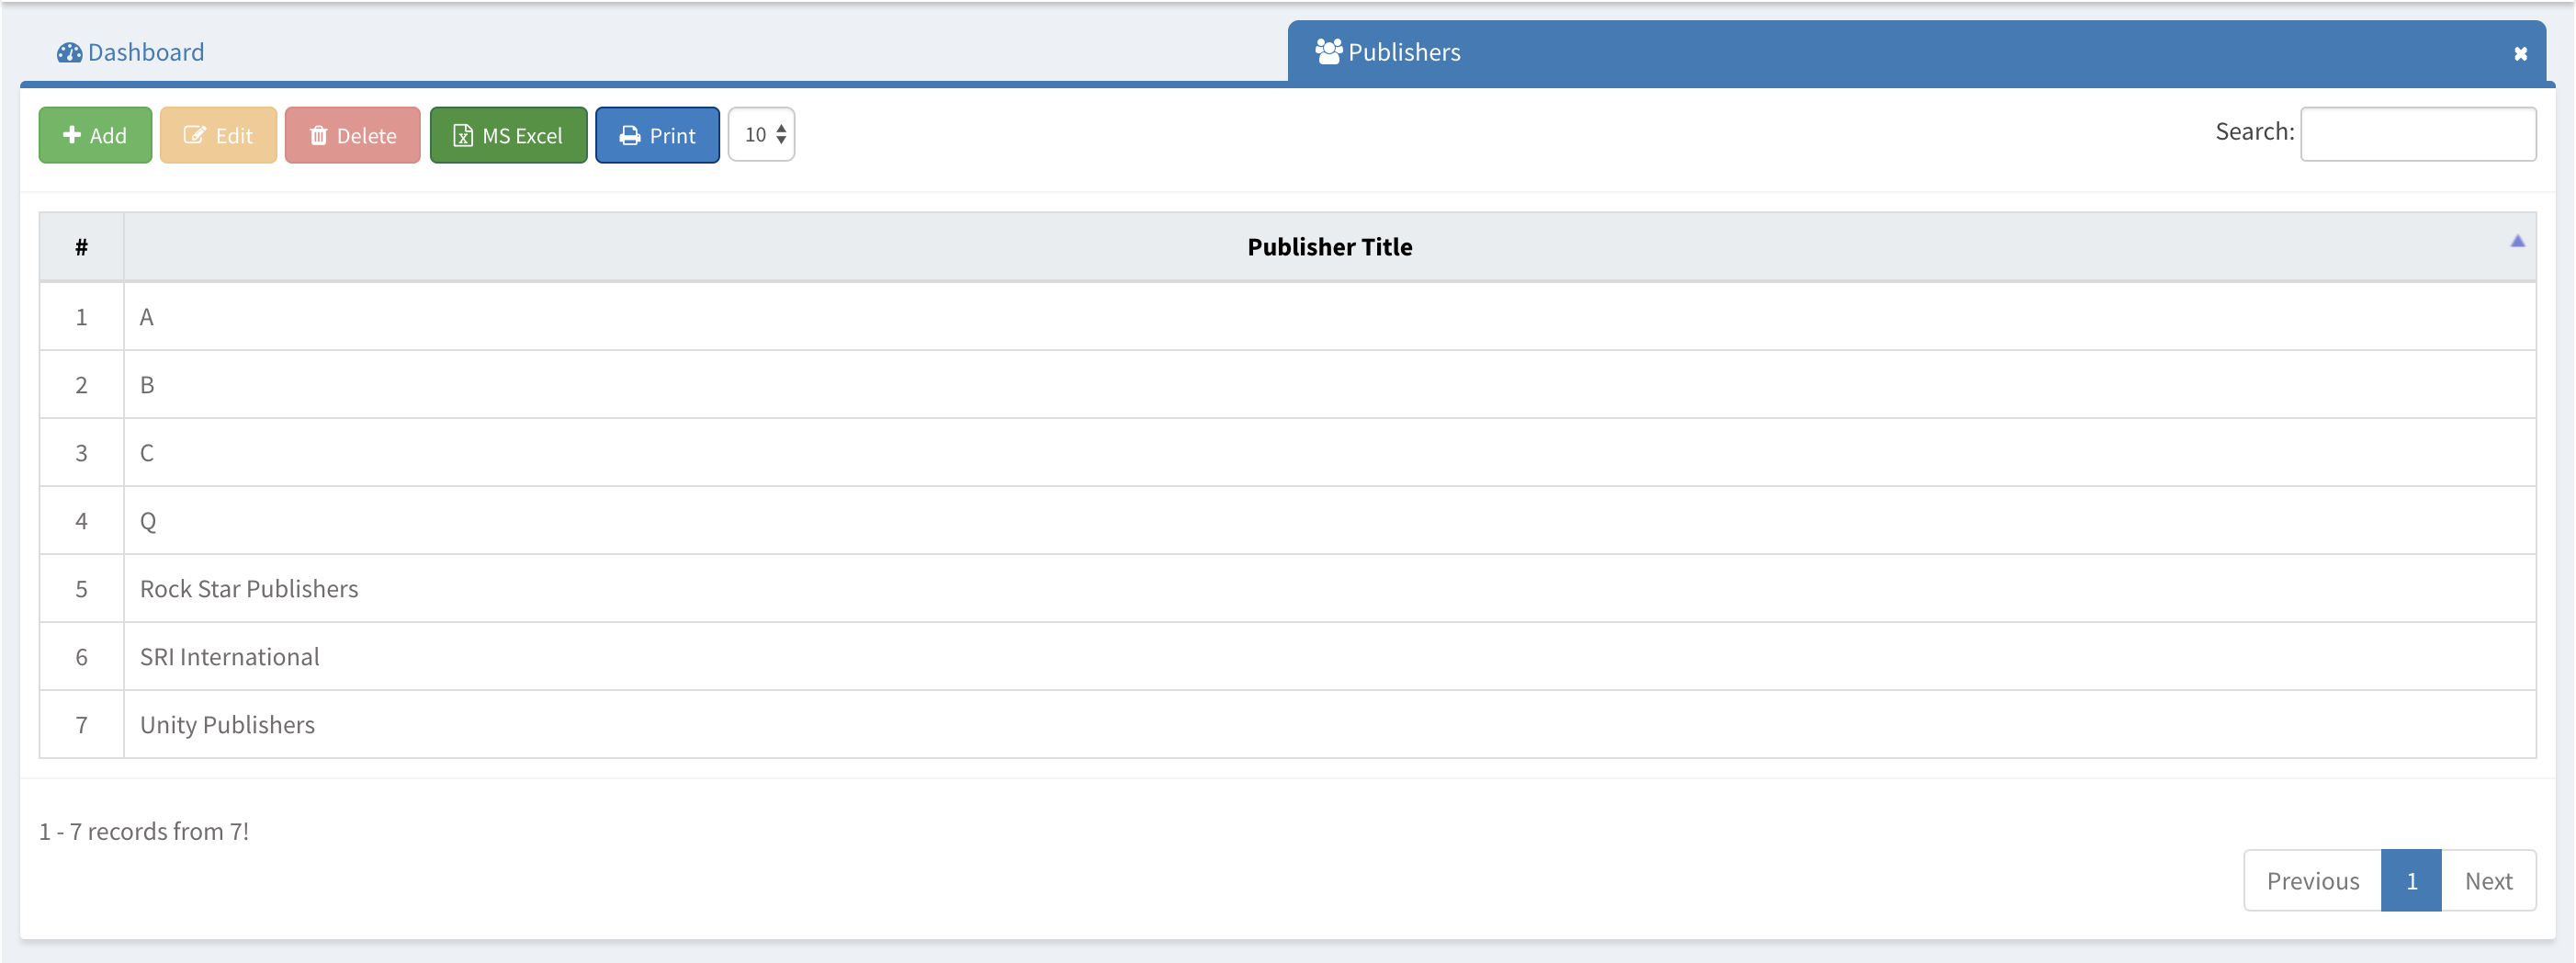
Task: Go to the Next page
Action: [x=2488, y=880]
